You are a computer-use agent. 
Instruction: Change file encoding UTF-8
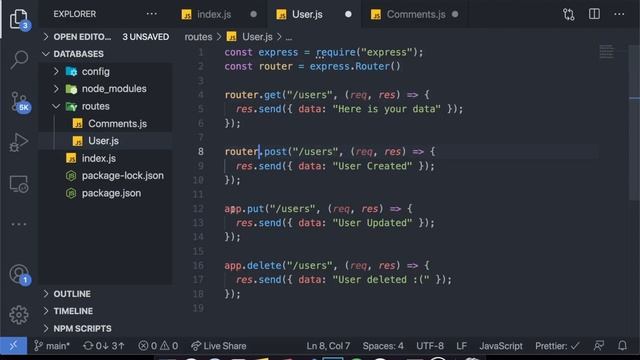coord(430,346)
